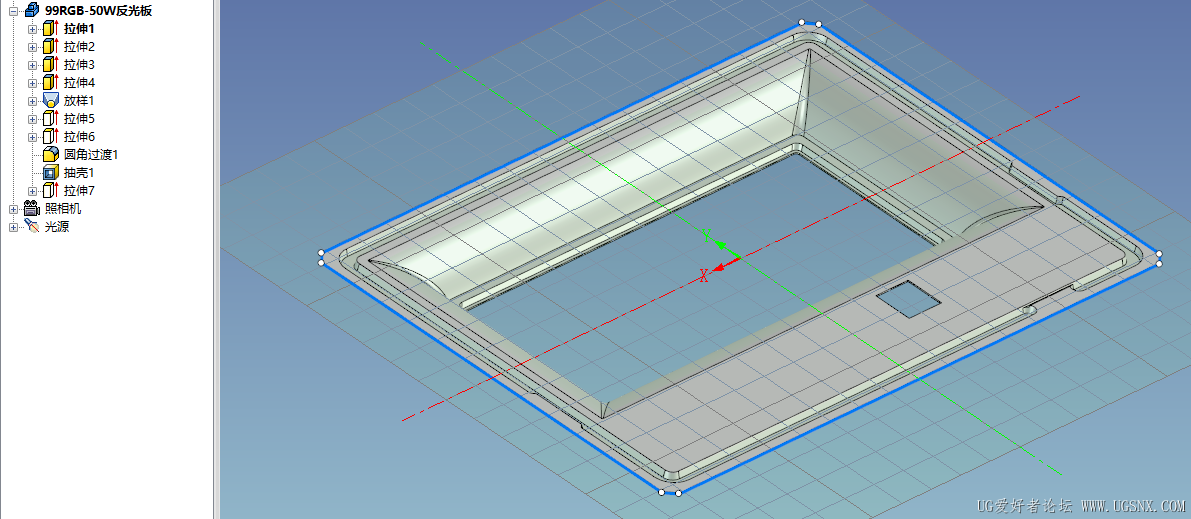The width and height of the screenshot is (1191, 519).
Task: Click the 99RGB-50W反光板 part icon
Action: pos(32,11)
